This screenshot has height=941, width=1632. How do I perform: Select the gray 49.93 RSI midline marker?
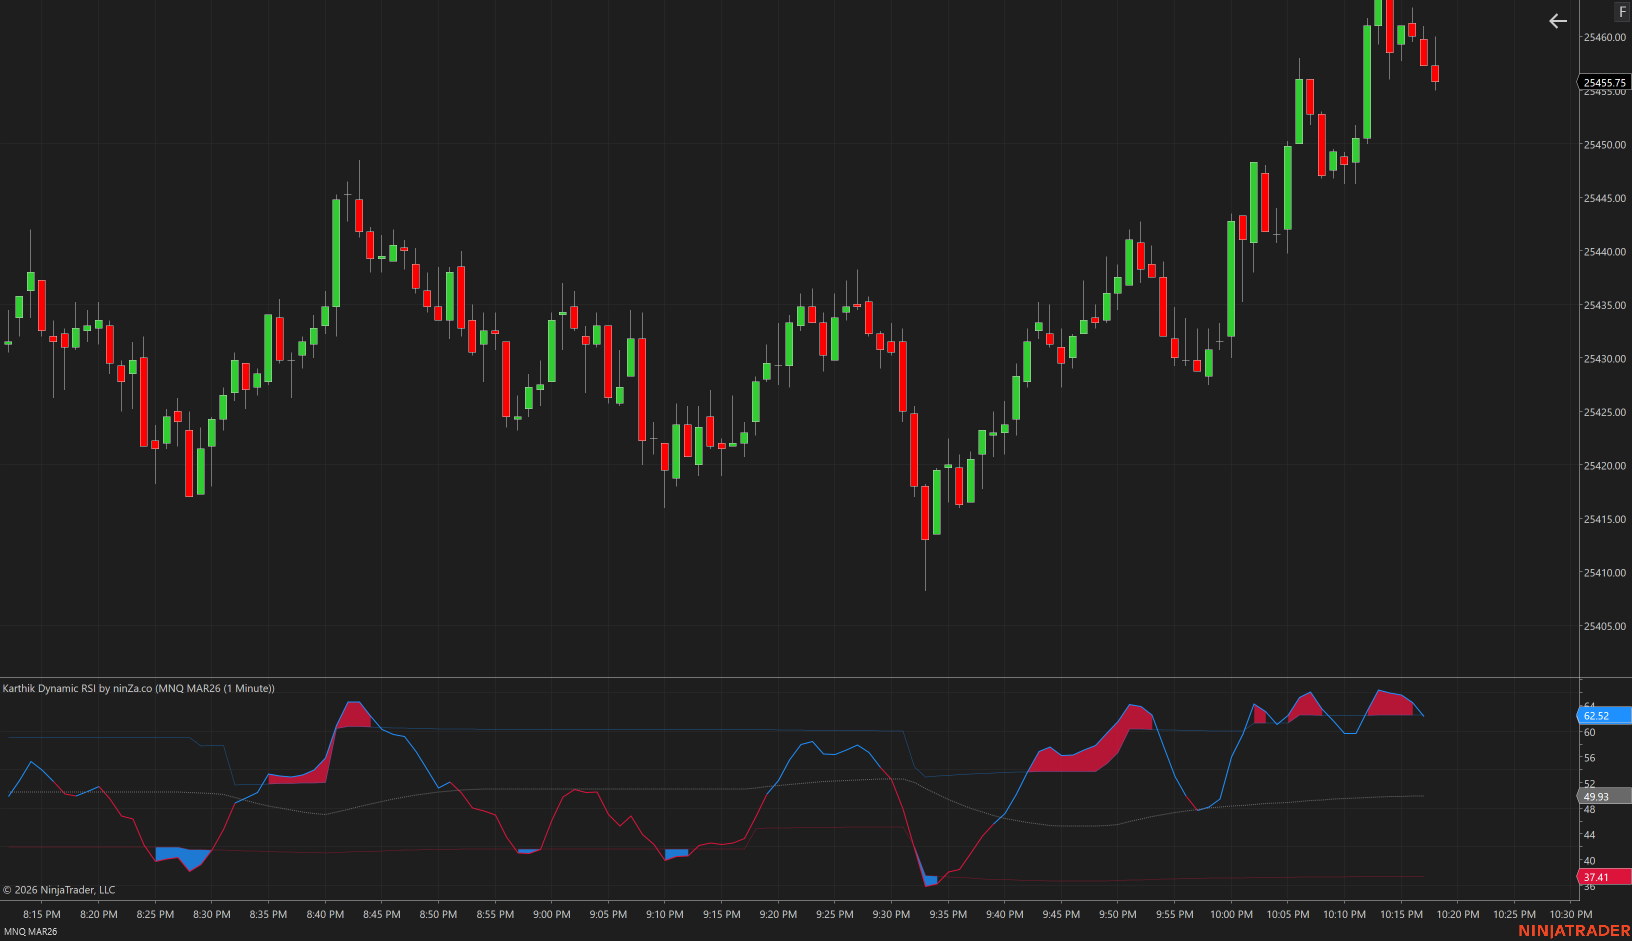1603,796
